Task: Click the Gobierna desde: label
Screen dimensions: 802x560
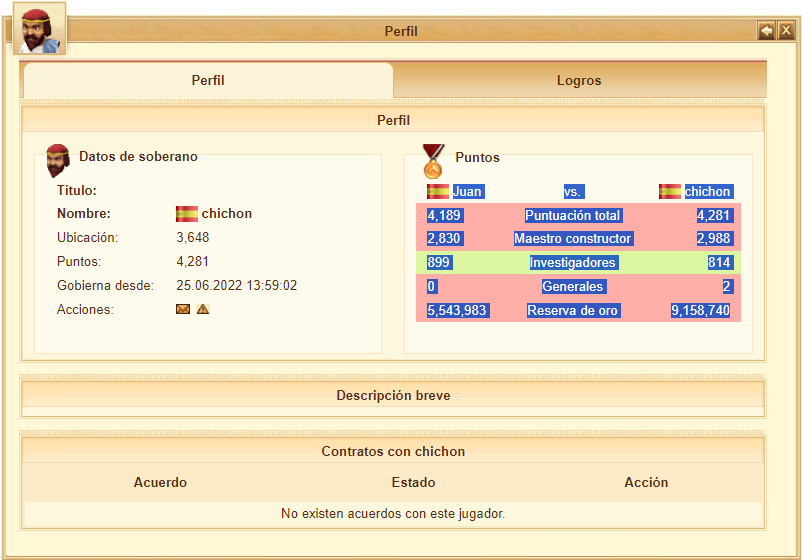Action: [x=105, y=285]
